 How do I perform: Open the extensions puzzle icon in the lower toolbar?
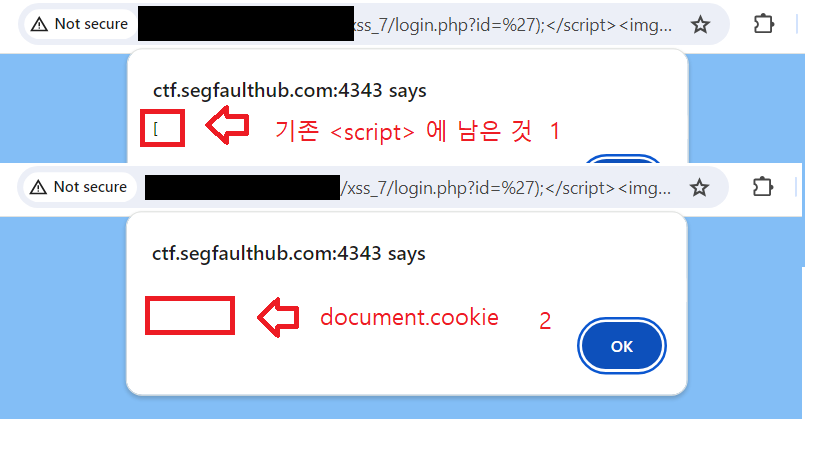pyautogui.click(x=762, y=187)
